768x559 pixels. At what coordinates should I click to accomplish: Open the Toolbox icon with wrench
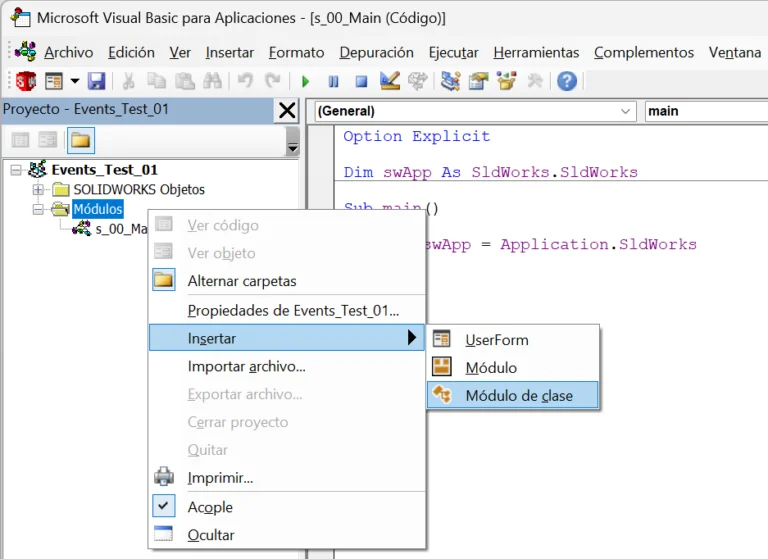point(535,81)
